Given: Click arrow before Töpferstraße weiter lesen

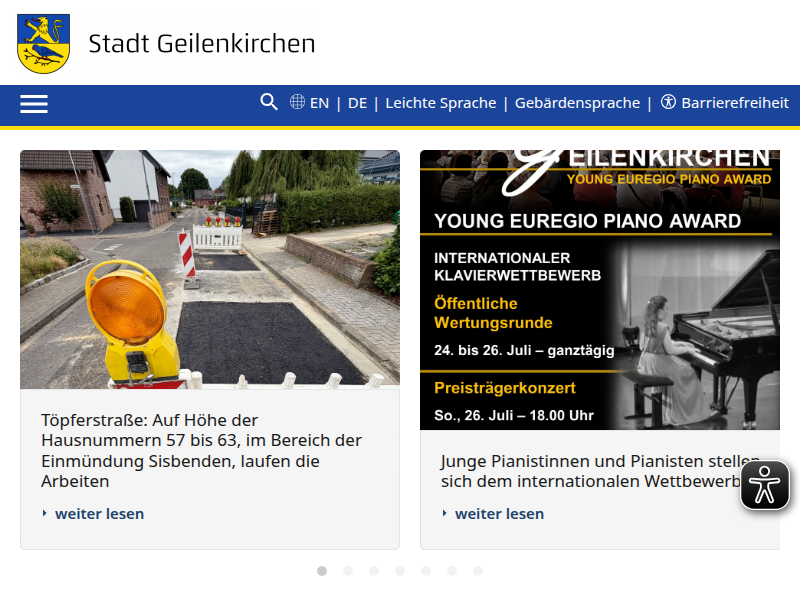Looking at the screenshot, I should pos(45,513).
